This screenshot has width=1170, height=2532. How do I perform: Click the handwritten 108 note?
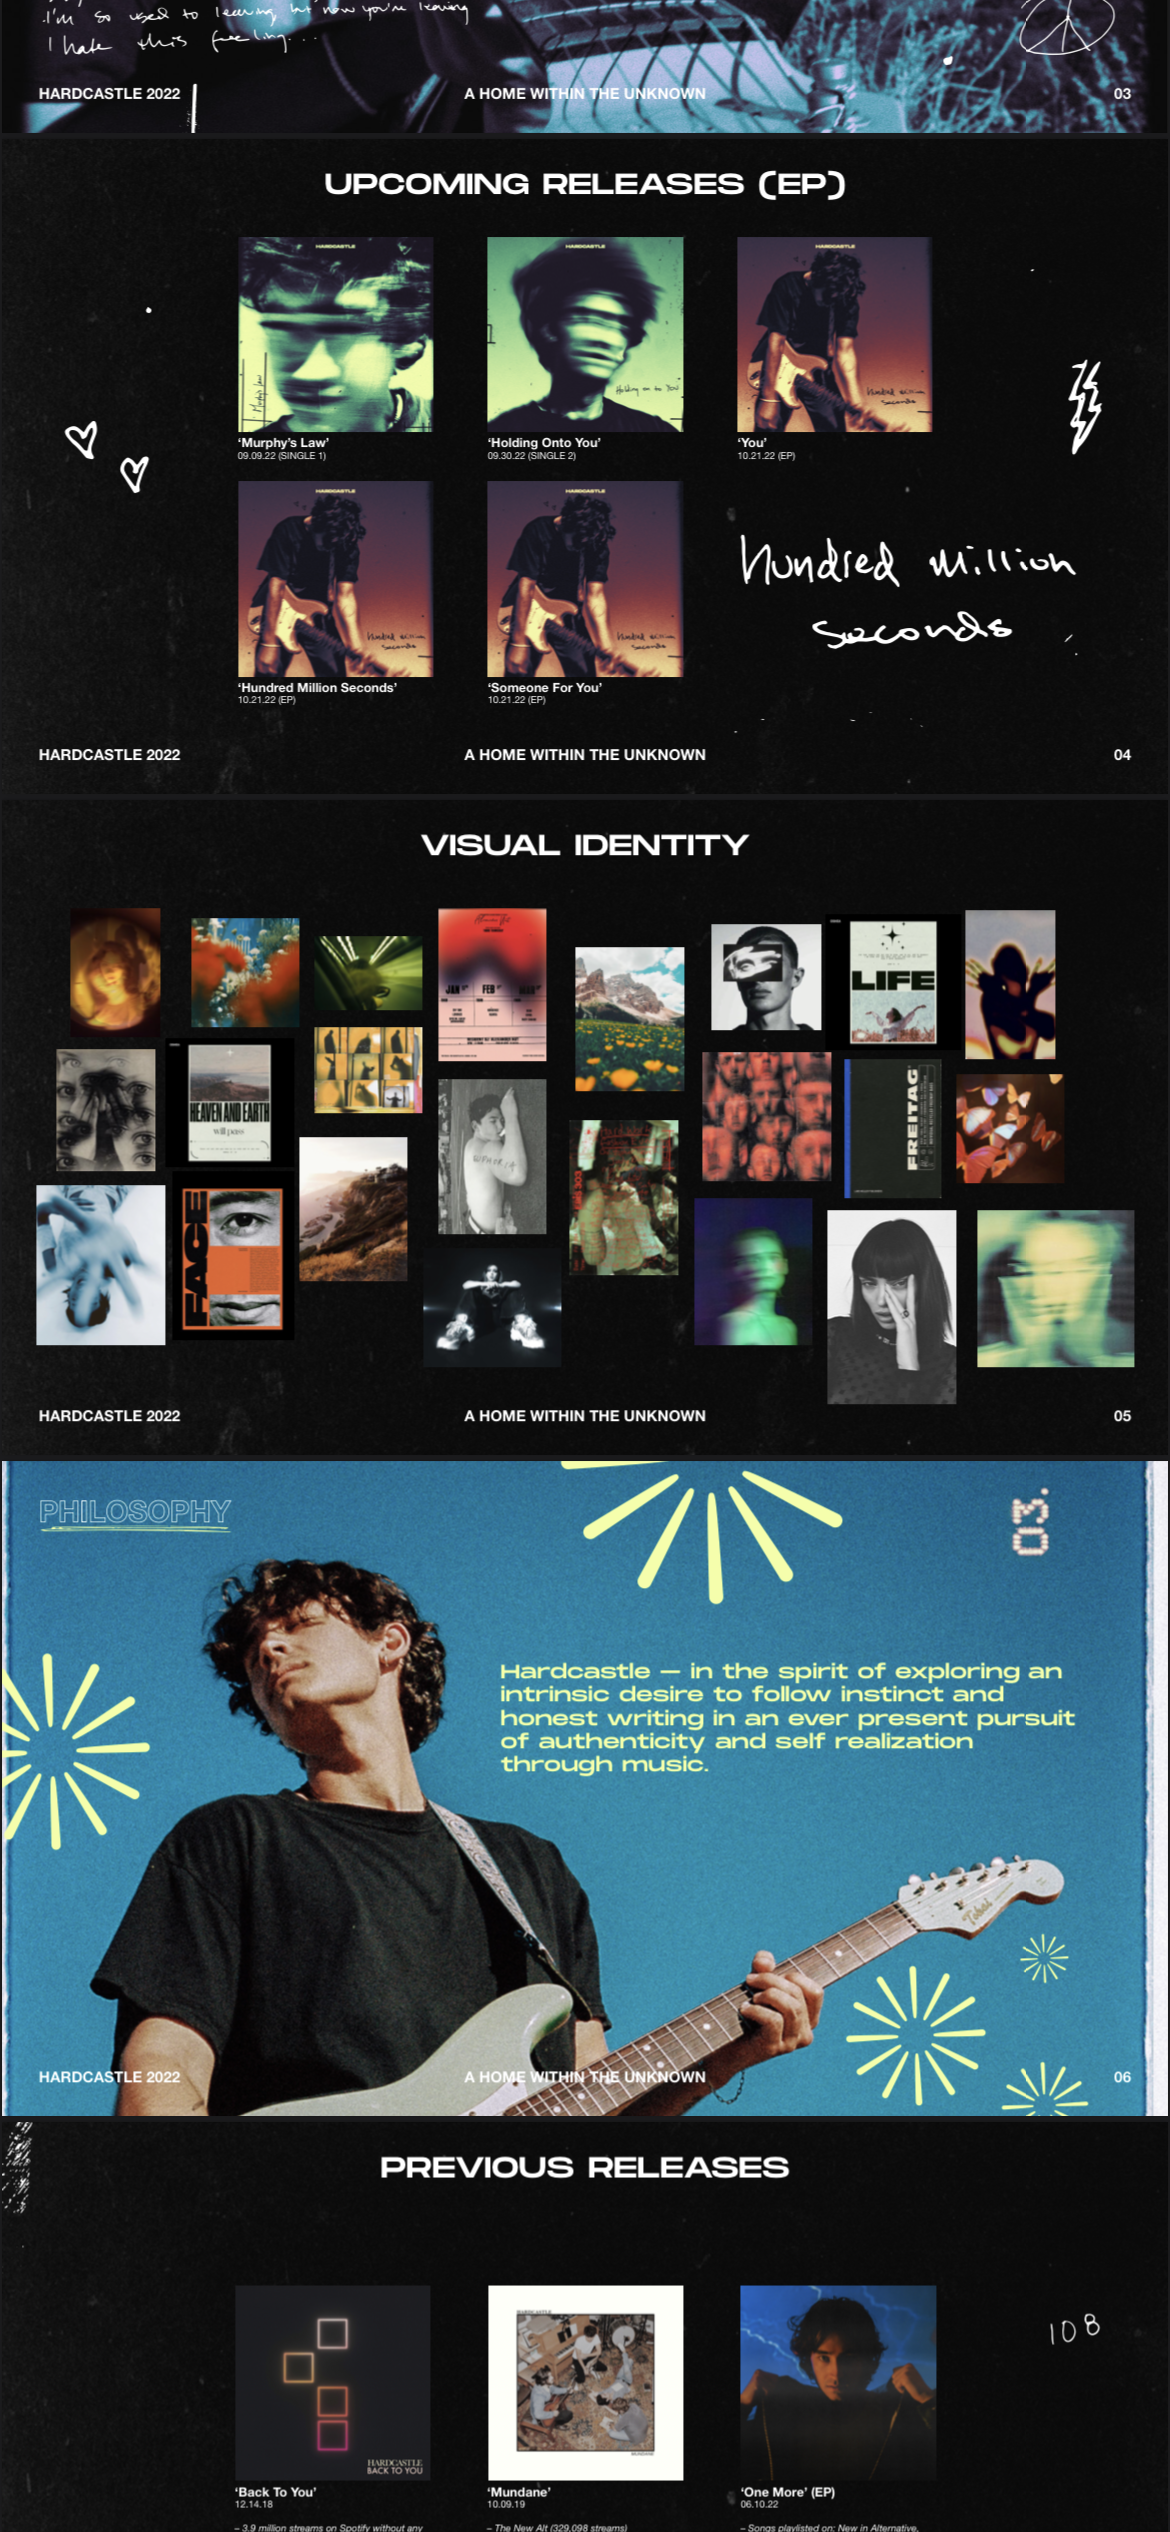[x=1074, y=2330]
